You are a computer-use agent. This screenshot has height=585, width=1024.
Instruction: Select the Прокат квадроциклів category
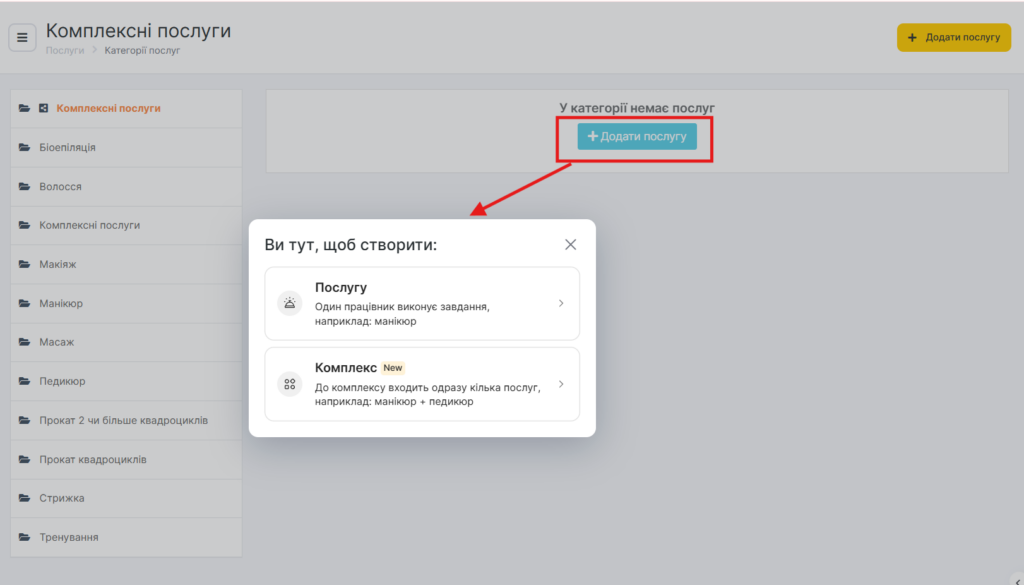[93, 460]
